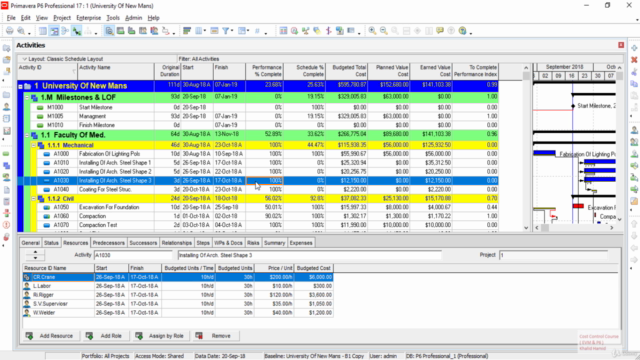Open the dropdown arrow beside Columns icon

(x=204, y=31)
